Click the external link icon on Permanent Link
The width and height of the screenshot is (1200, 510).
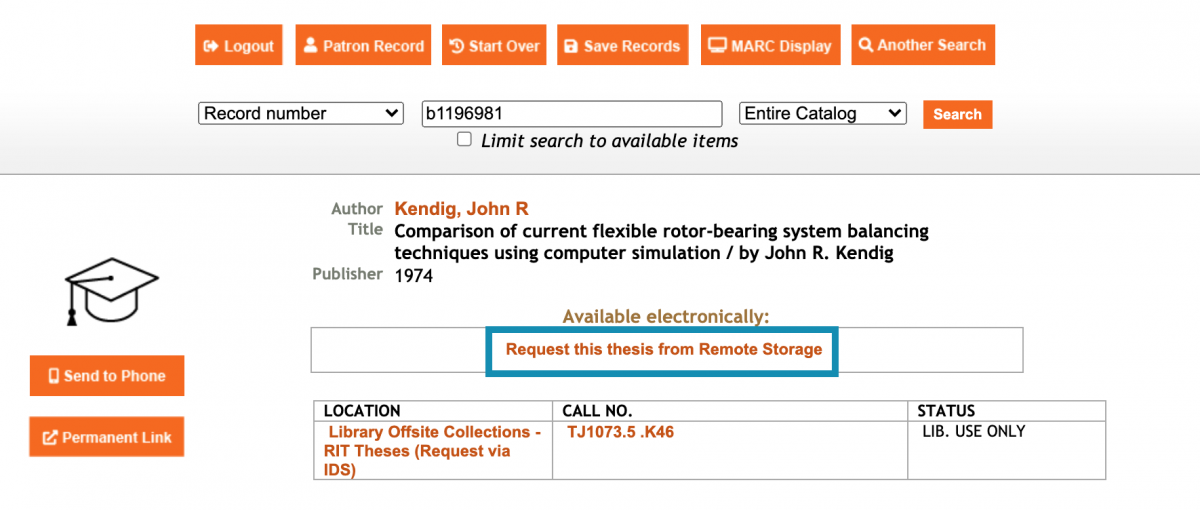point(50,438)
